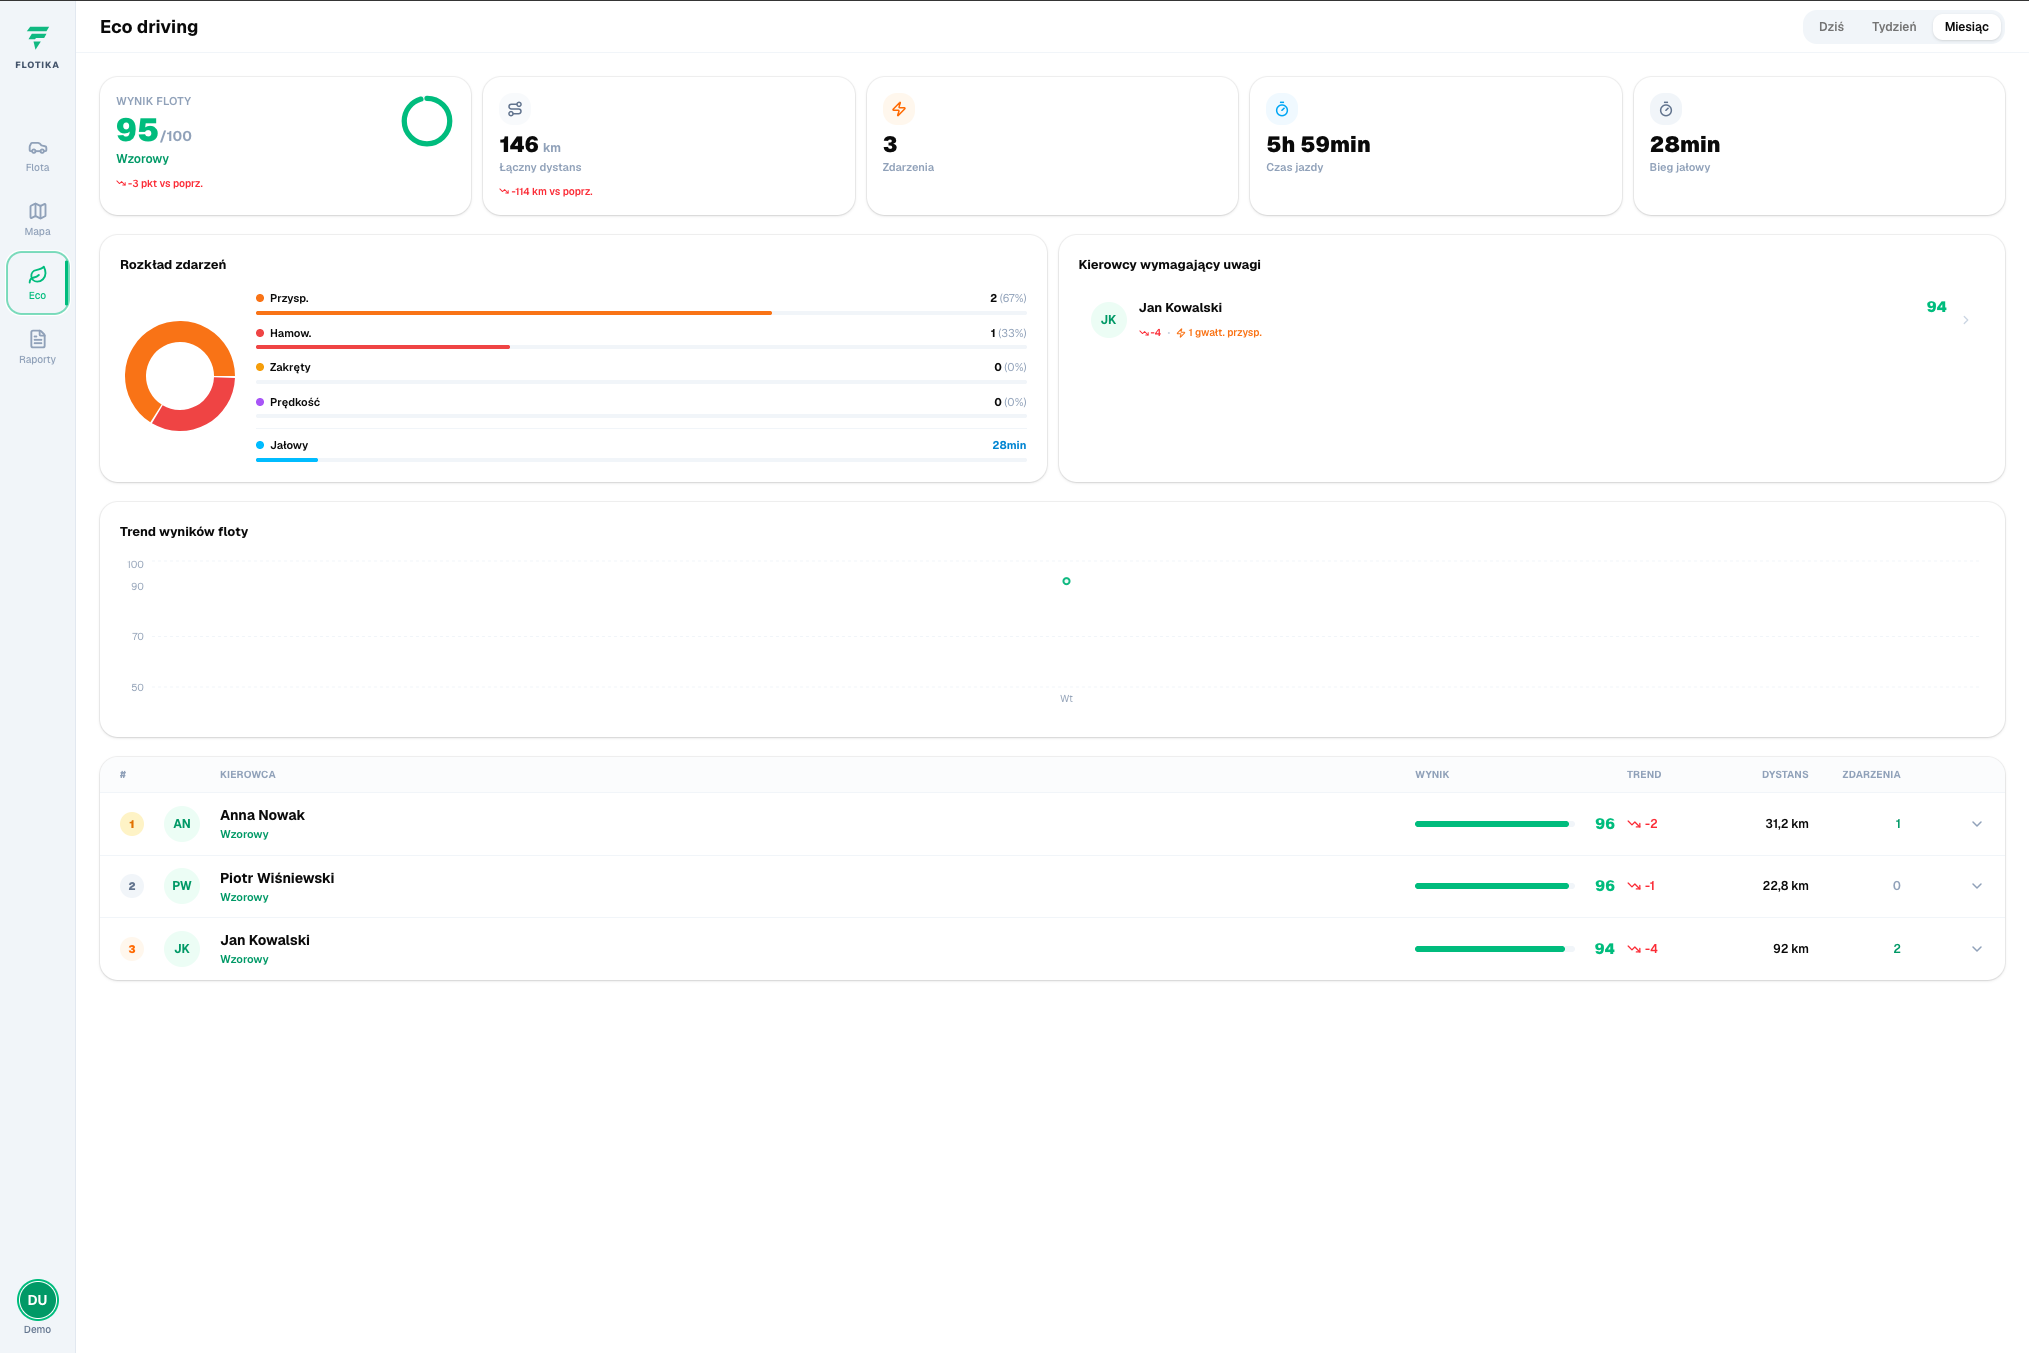The image size is (2029, 1353).
Task: Expand Piotr Wiśniewski's row details
Action: click(1977, 886)
